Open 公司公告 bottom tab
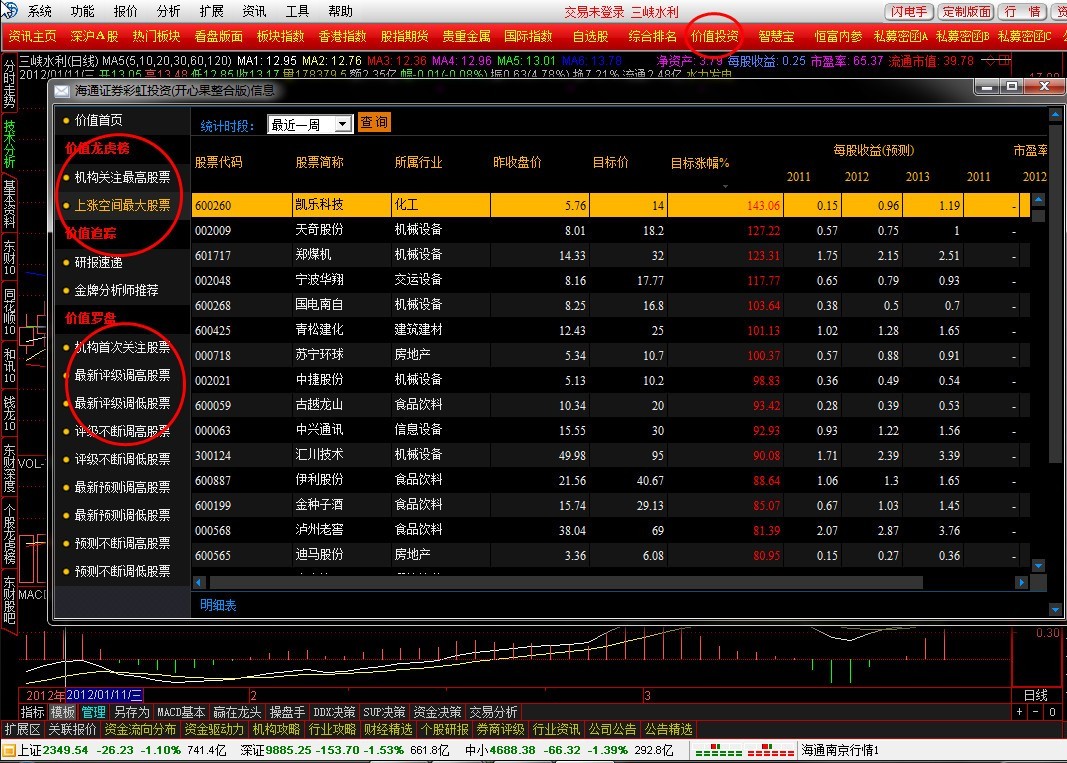Screen dimensions: 1067x763 click(x=612, y=730)
